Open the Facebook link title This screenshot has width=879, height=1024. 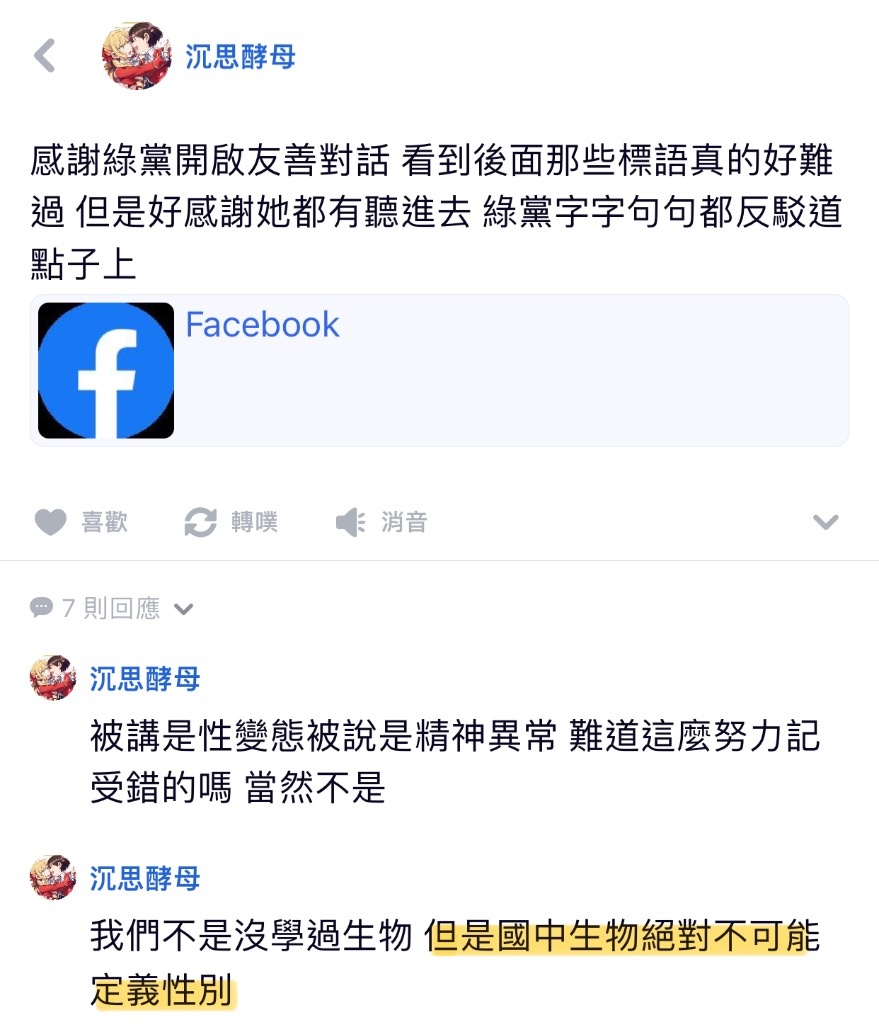tap(263, 325)
